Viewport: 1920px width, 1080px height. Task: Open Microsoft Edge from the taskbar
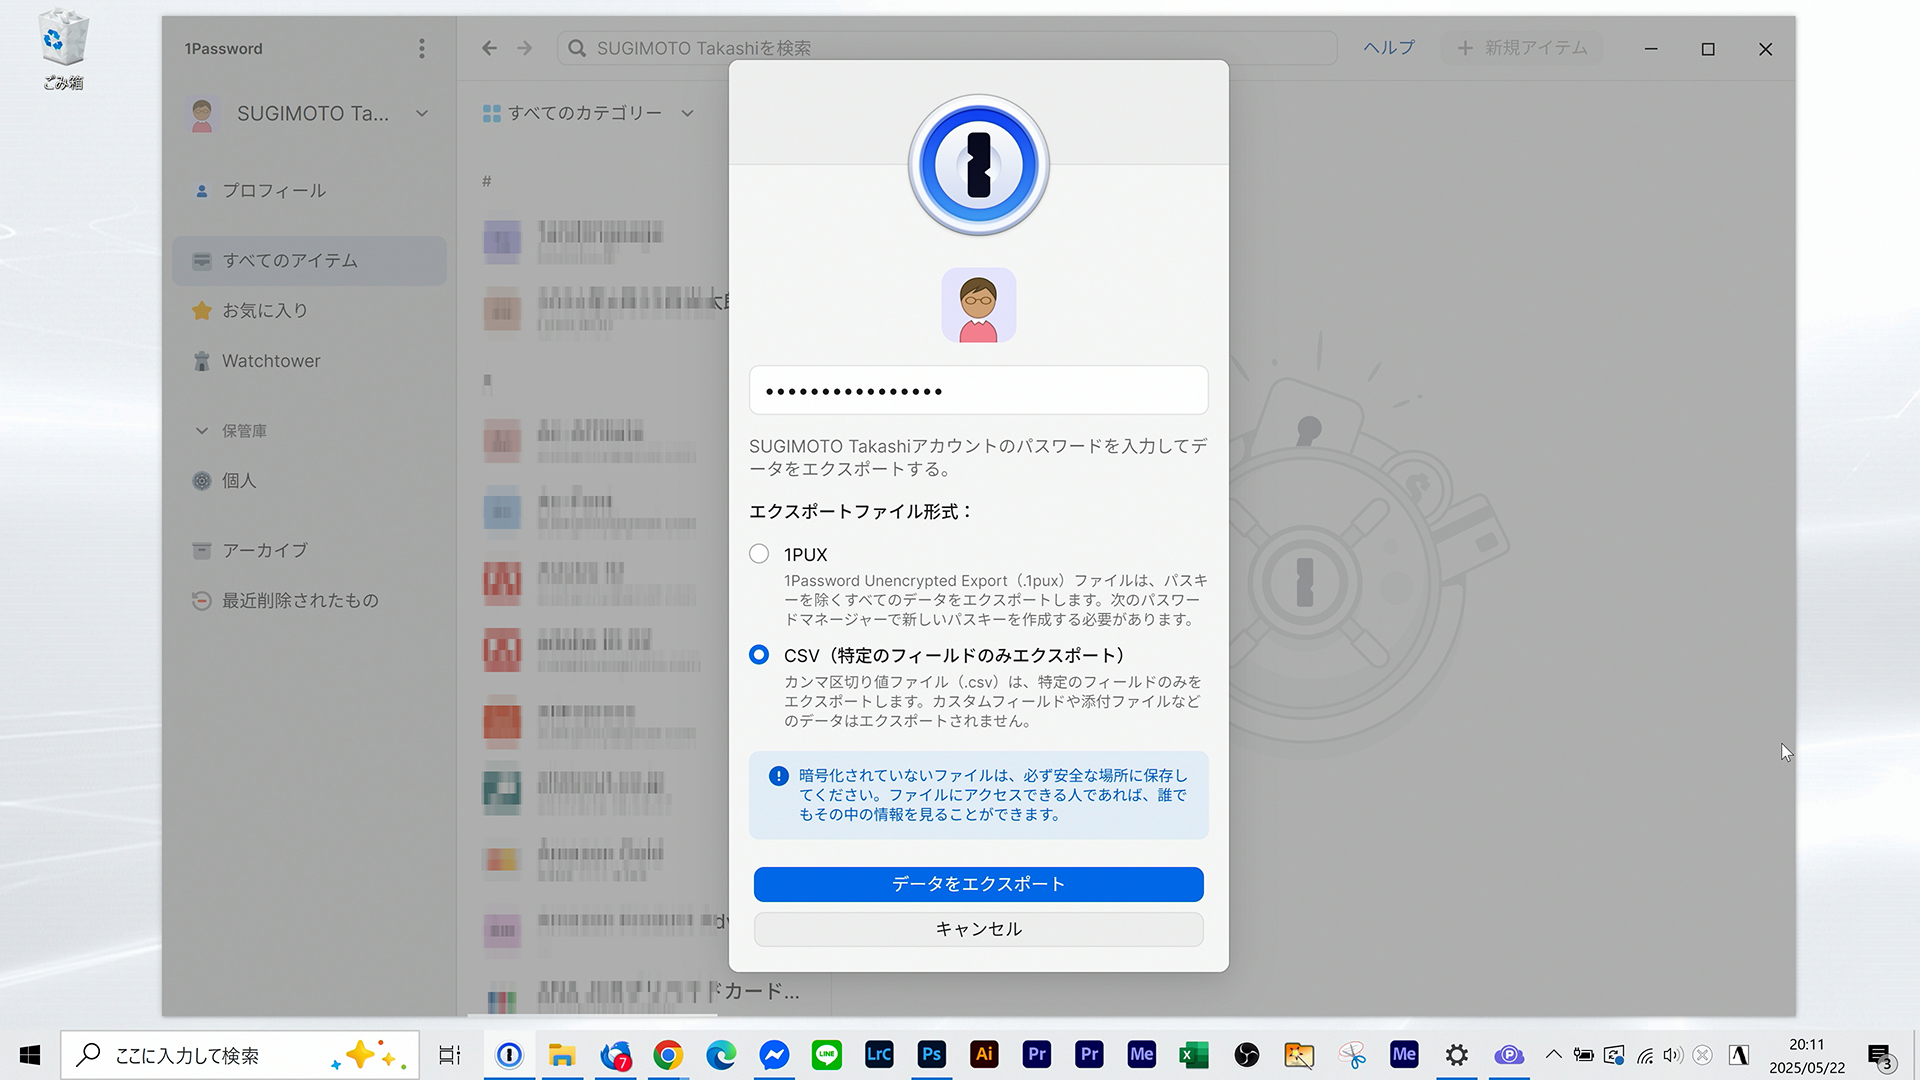point(721,1055)
